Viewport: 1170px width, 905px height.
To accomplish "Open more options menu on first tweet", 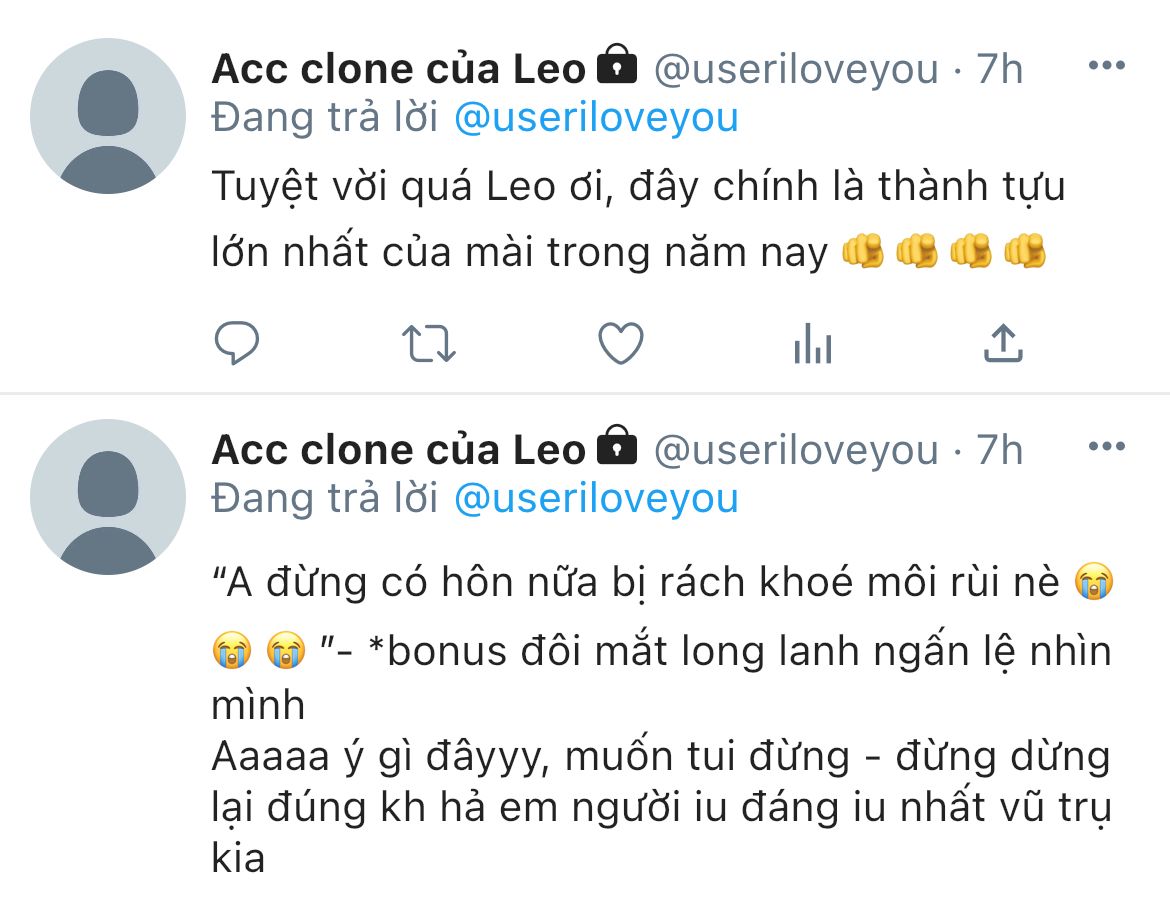I will point(1106,66).
